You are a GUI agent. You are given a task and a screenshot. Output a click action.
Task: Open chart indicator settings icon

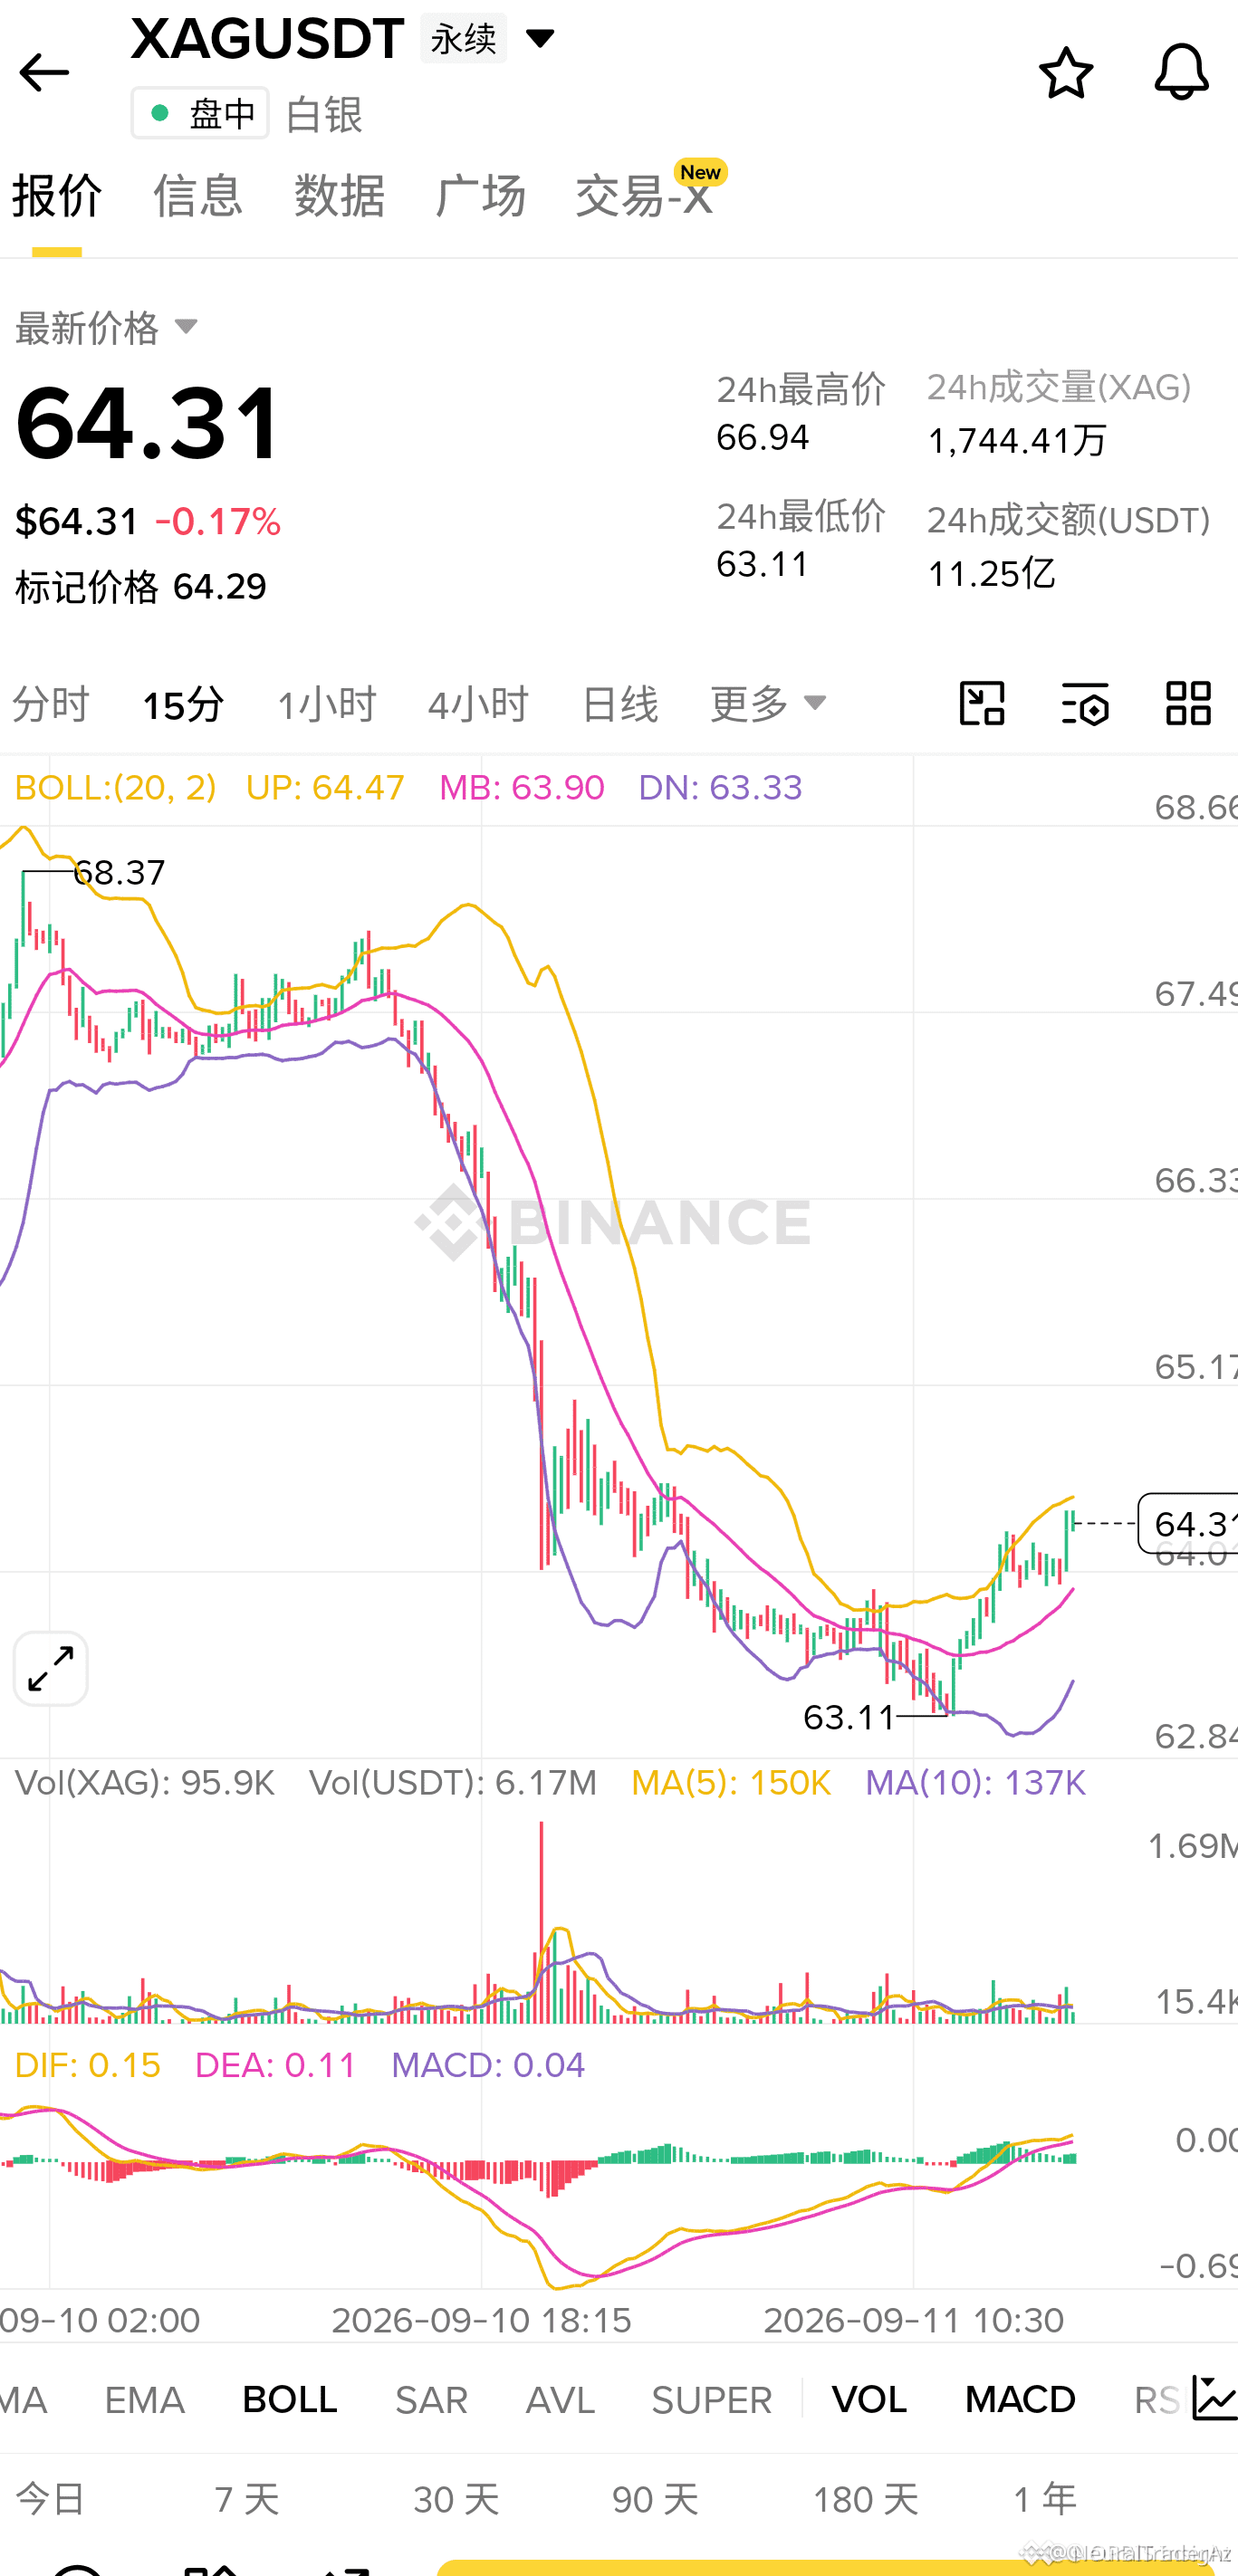point(1085,703)
